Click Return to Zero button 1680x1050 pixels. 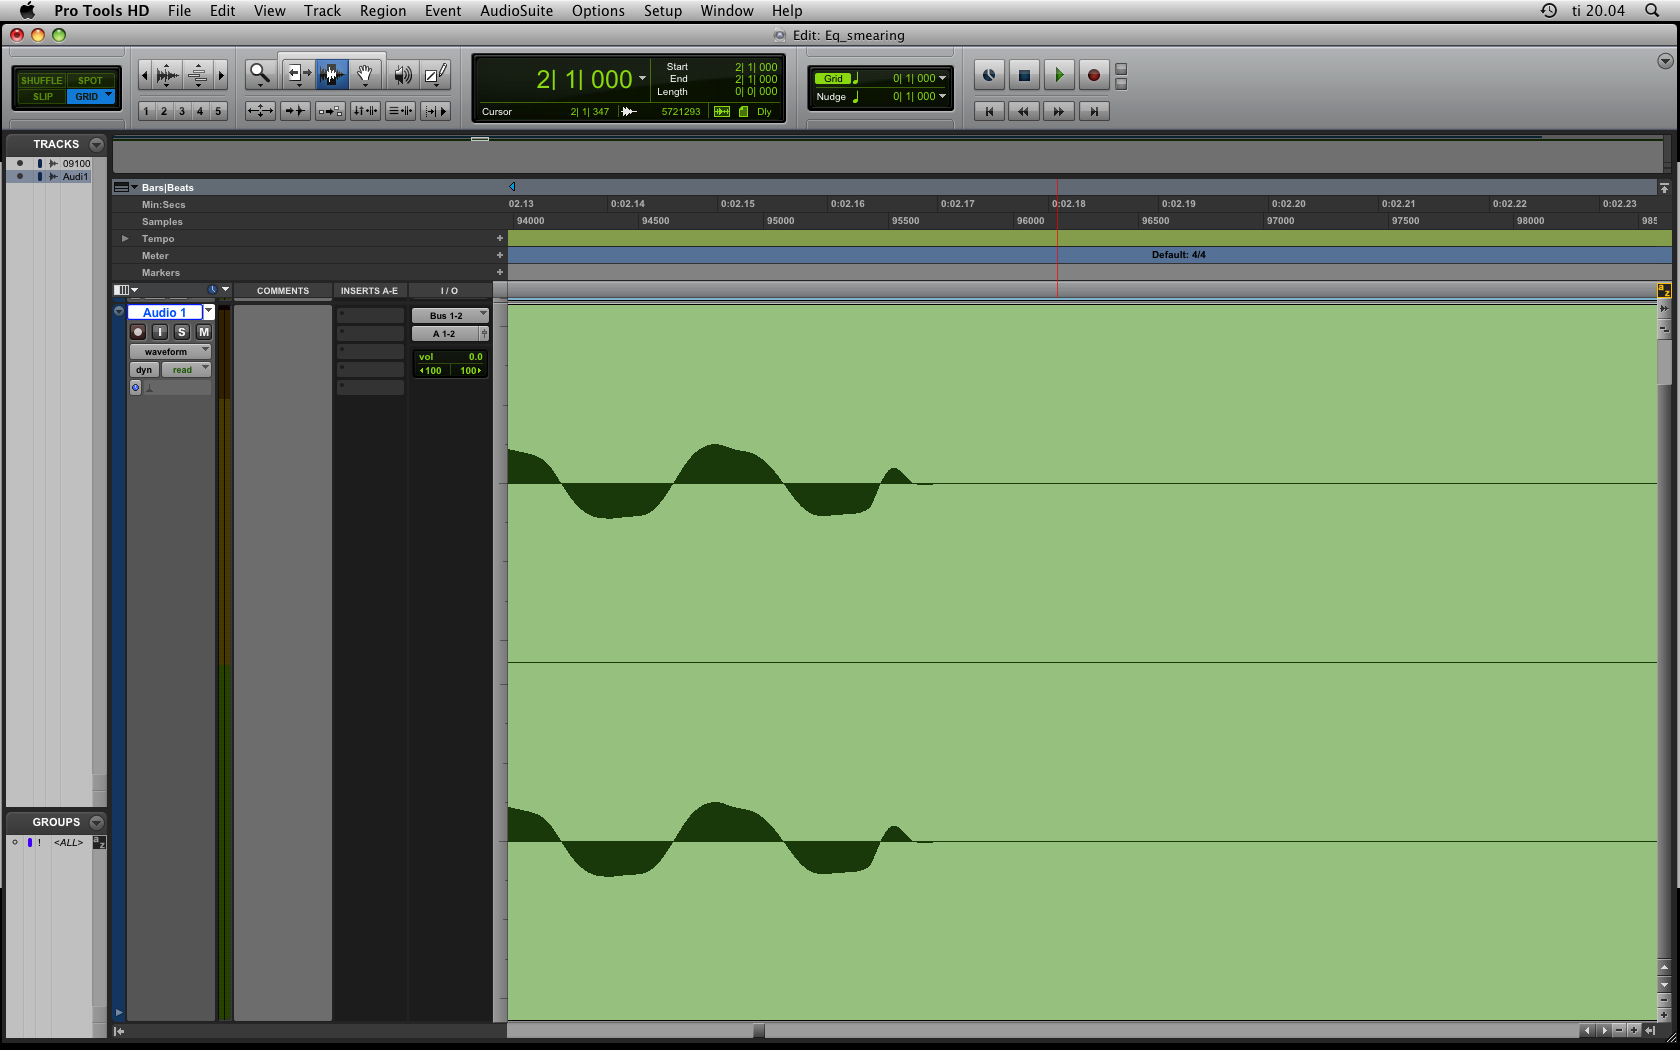(989, 111)
